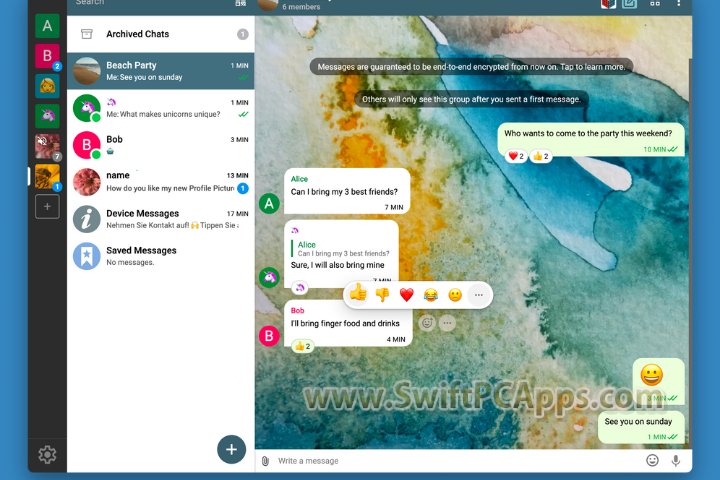Switch to the pink B account
The width and height of the screenshot is (720, 480).
pyautogui.click(x=47, y=56)
